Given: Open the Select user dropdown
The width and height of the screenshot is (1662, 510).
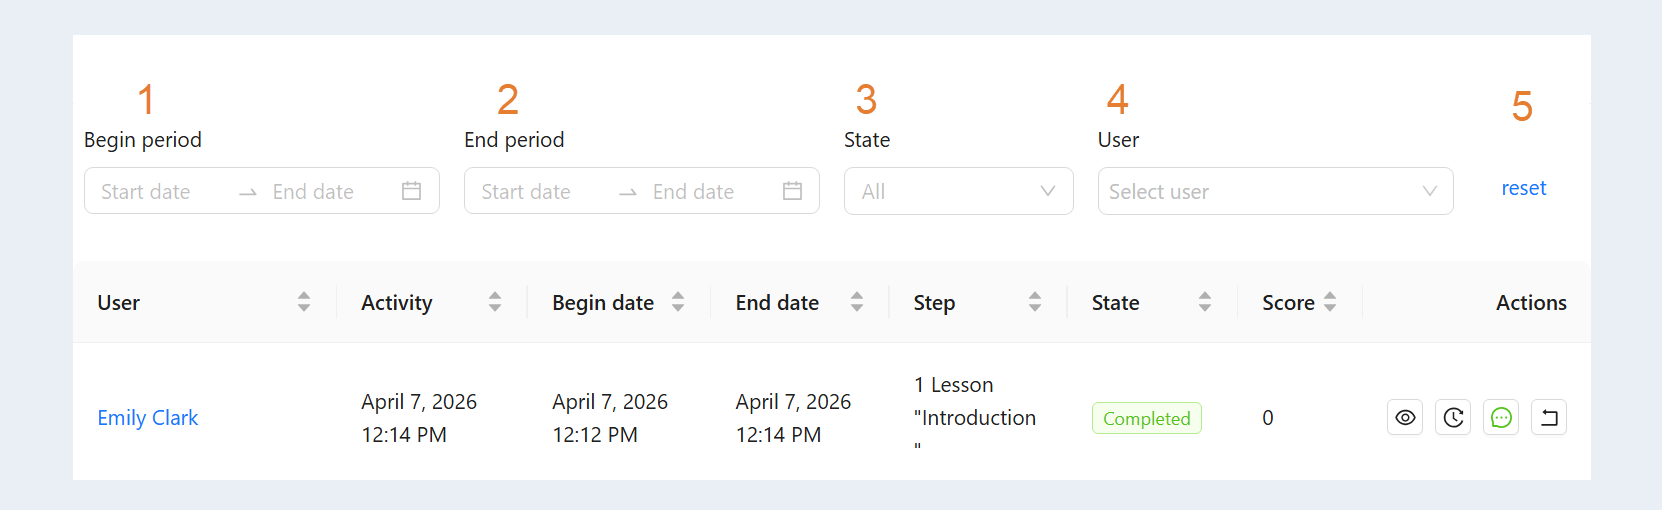Looking at the screenshot, I should (1275, 191).
